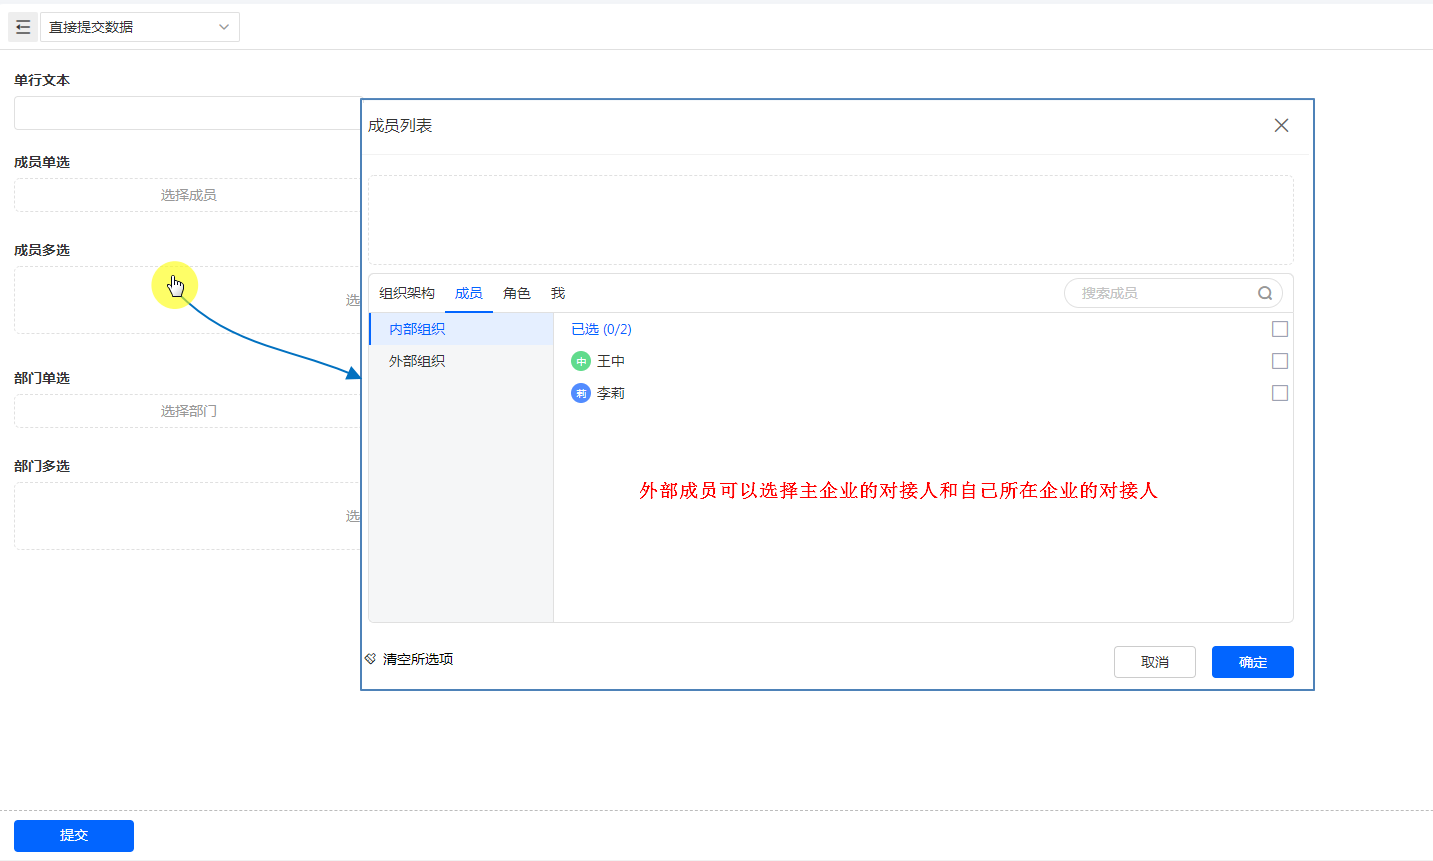Click the hamburger menu icon at top left
1433x861 pixels.
[x=23, y=27]
